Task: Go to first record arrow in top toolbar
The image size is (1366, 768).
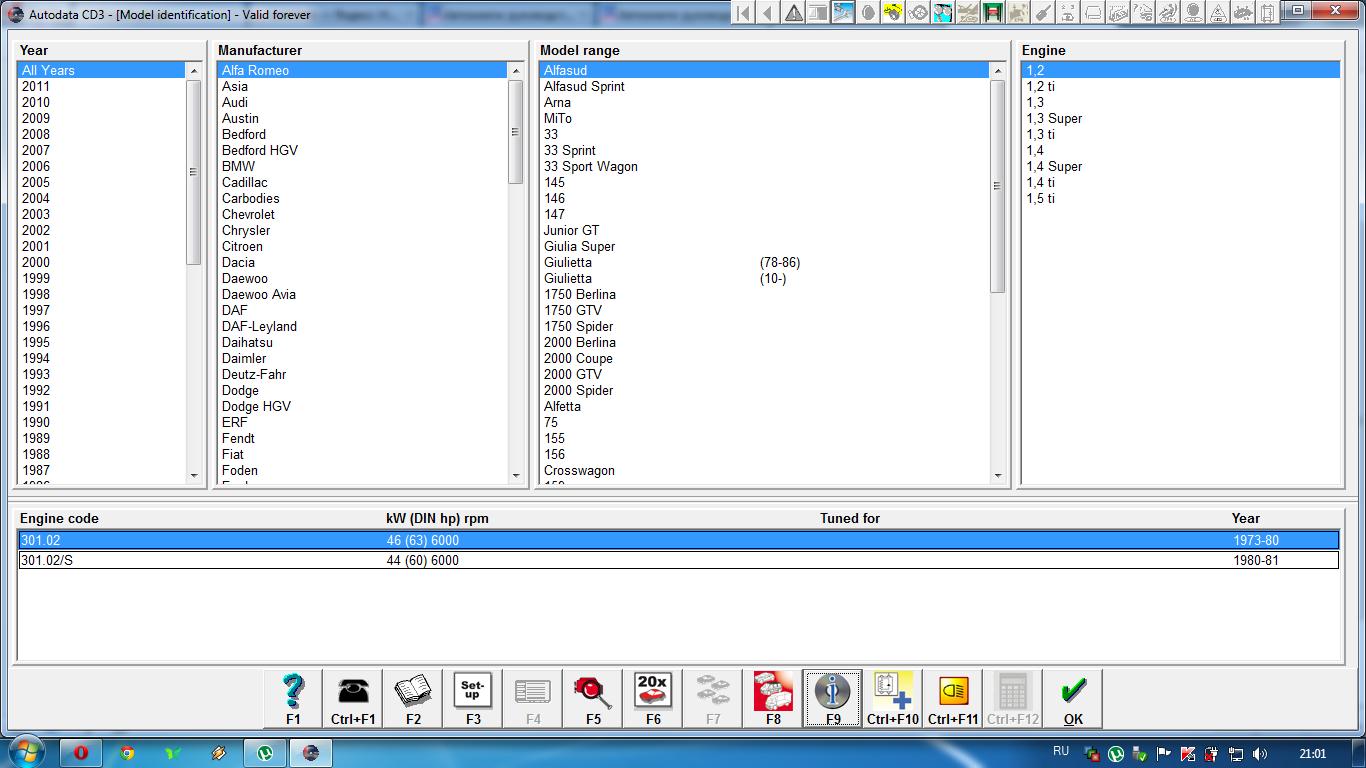Action: click(x=743, y=13)
